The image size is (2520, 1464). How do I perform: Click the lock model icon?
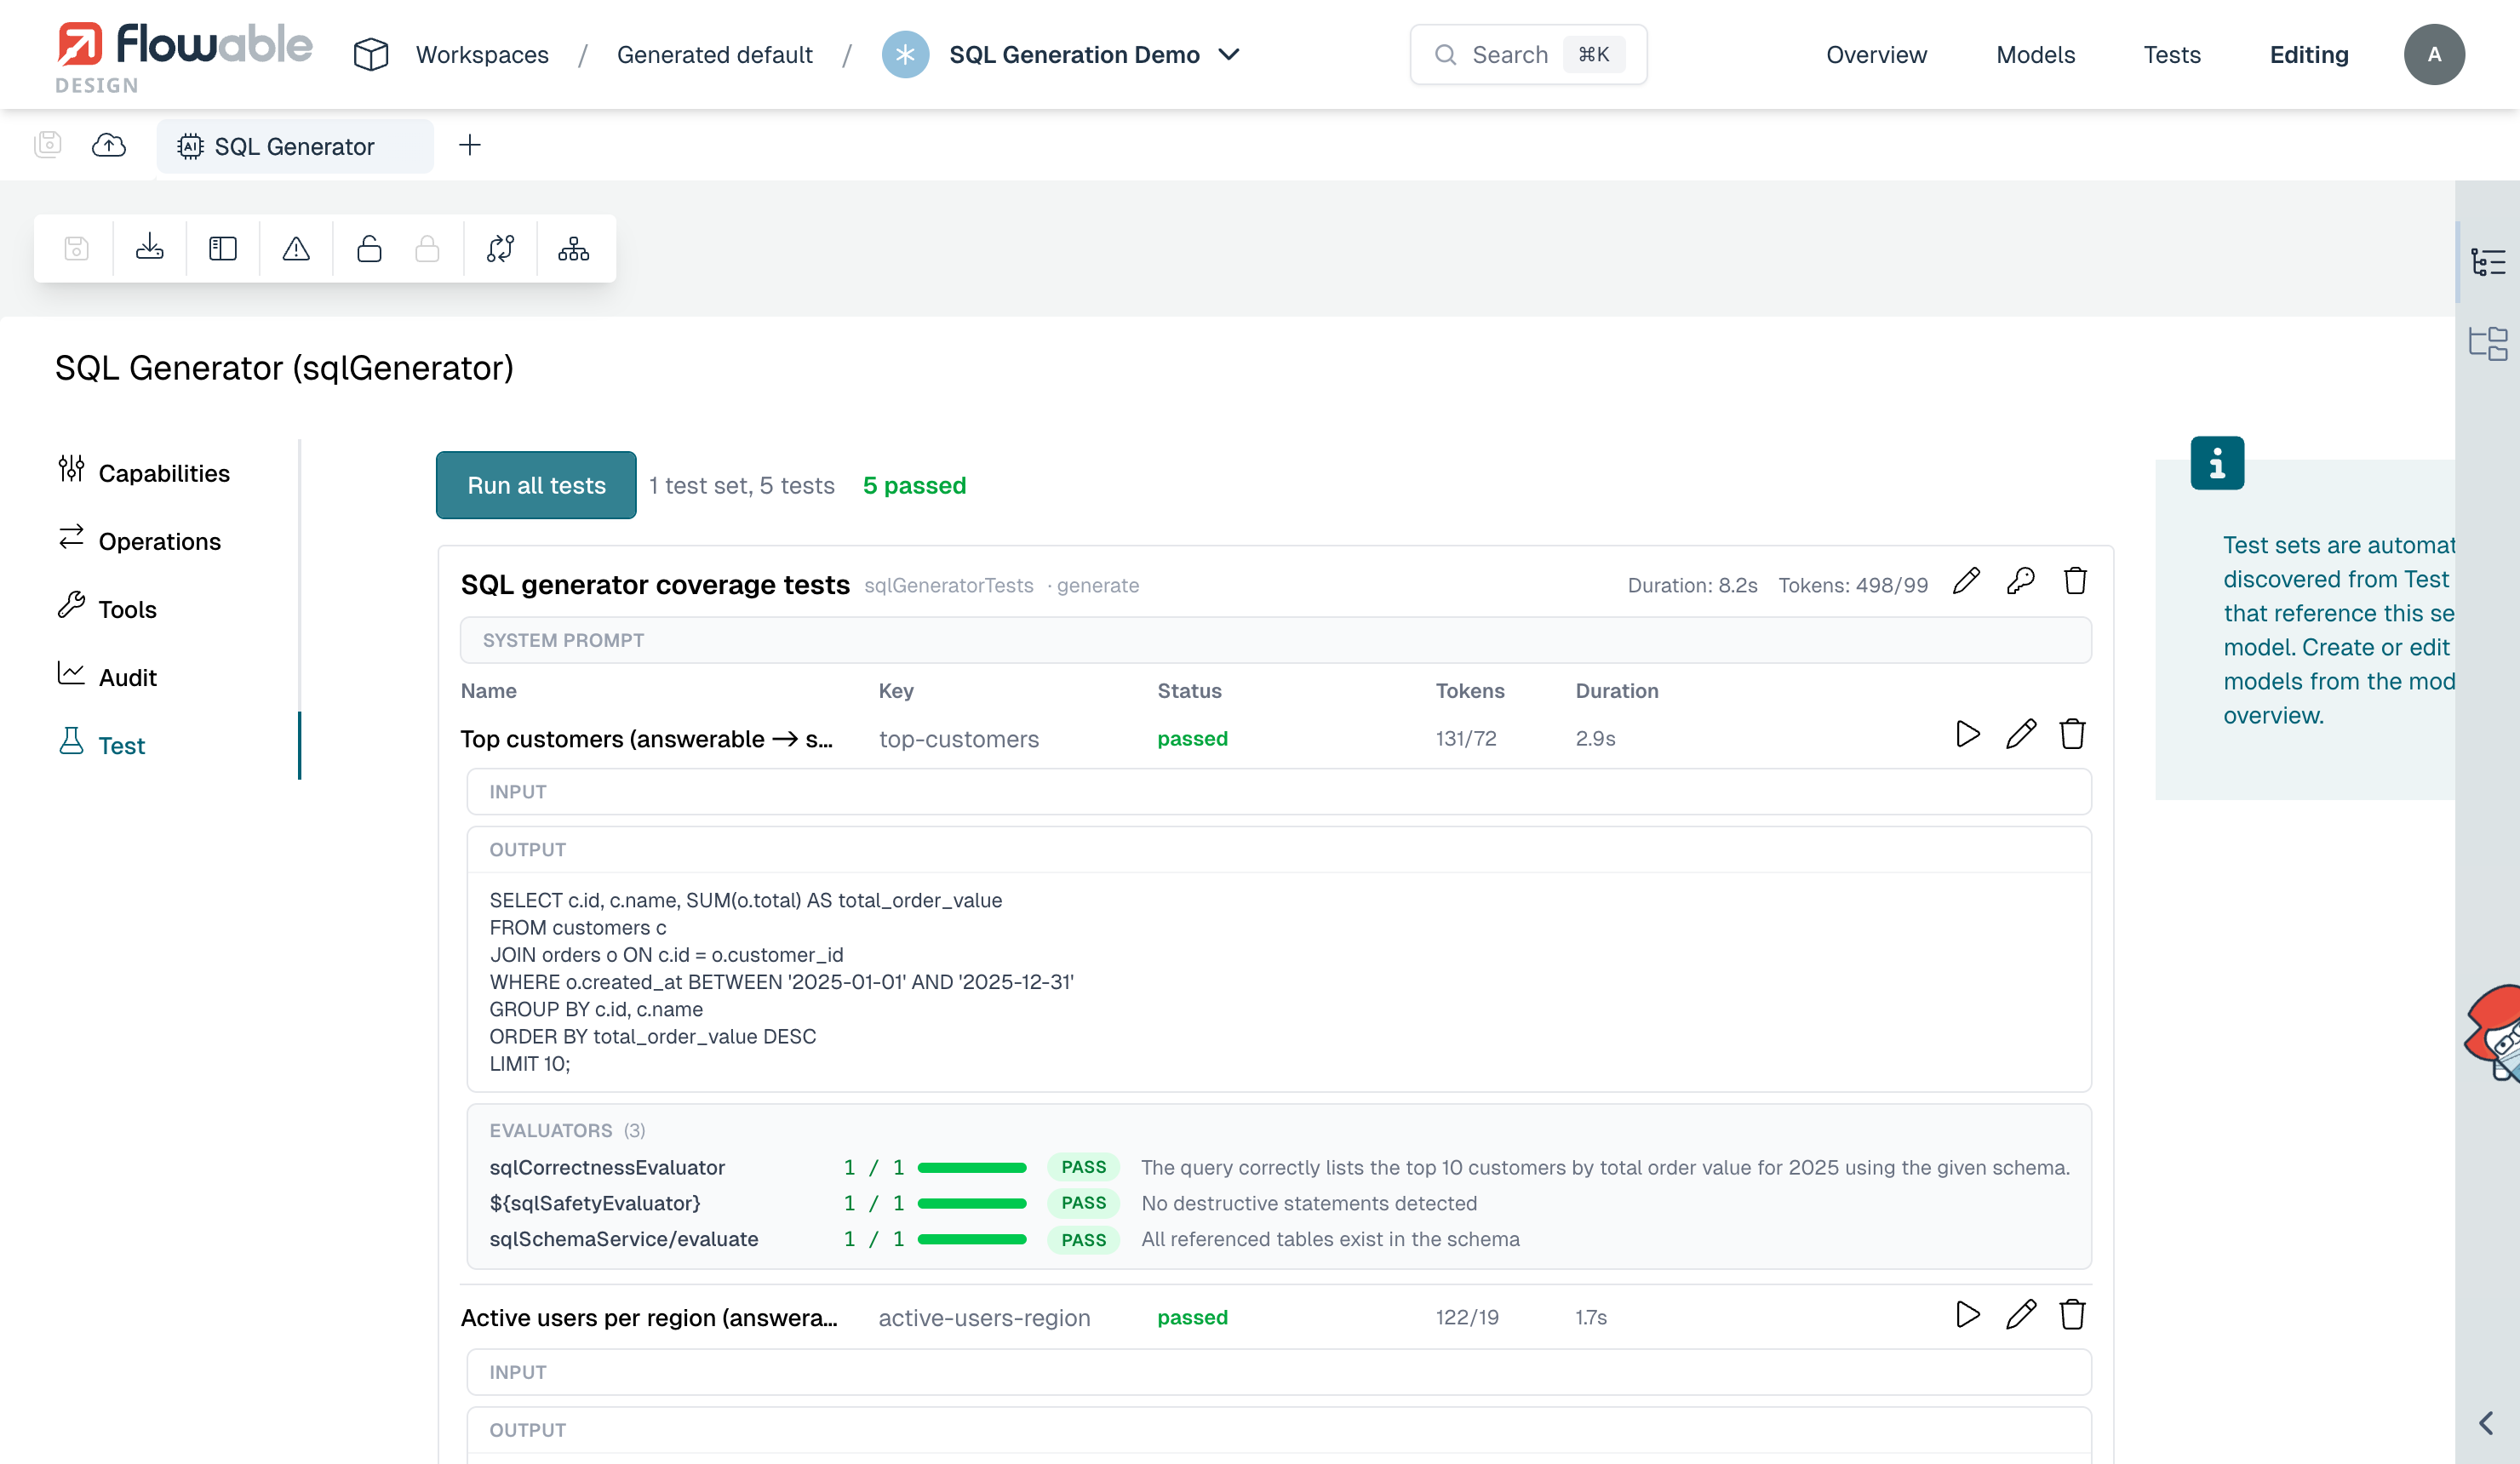pos(427,248)
